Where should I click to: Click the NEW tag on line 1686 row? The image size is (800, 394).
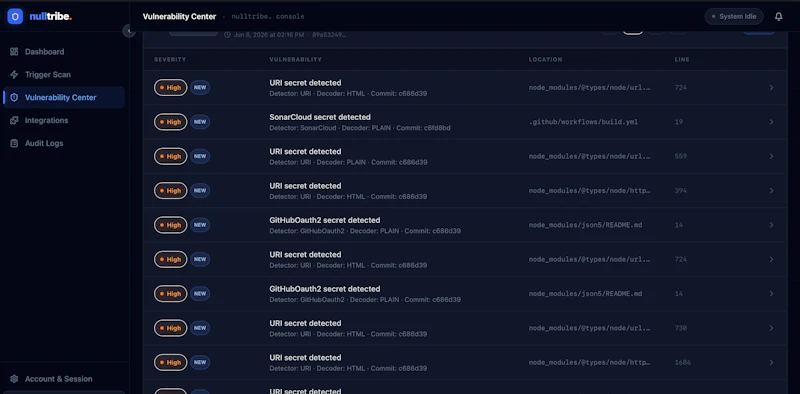[200, 362]
